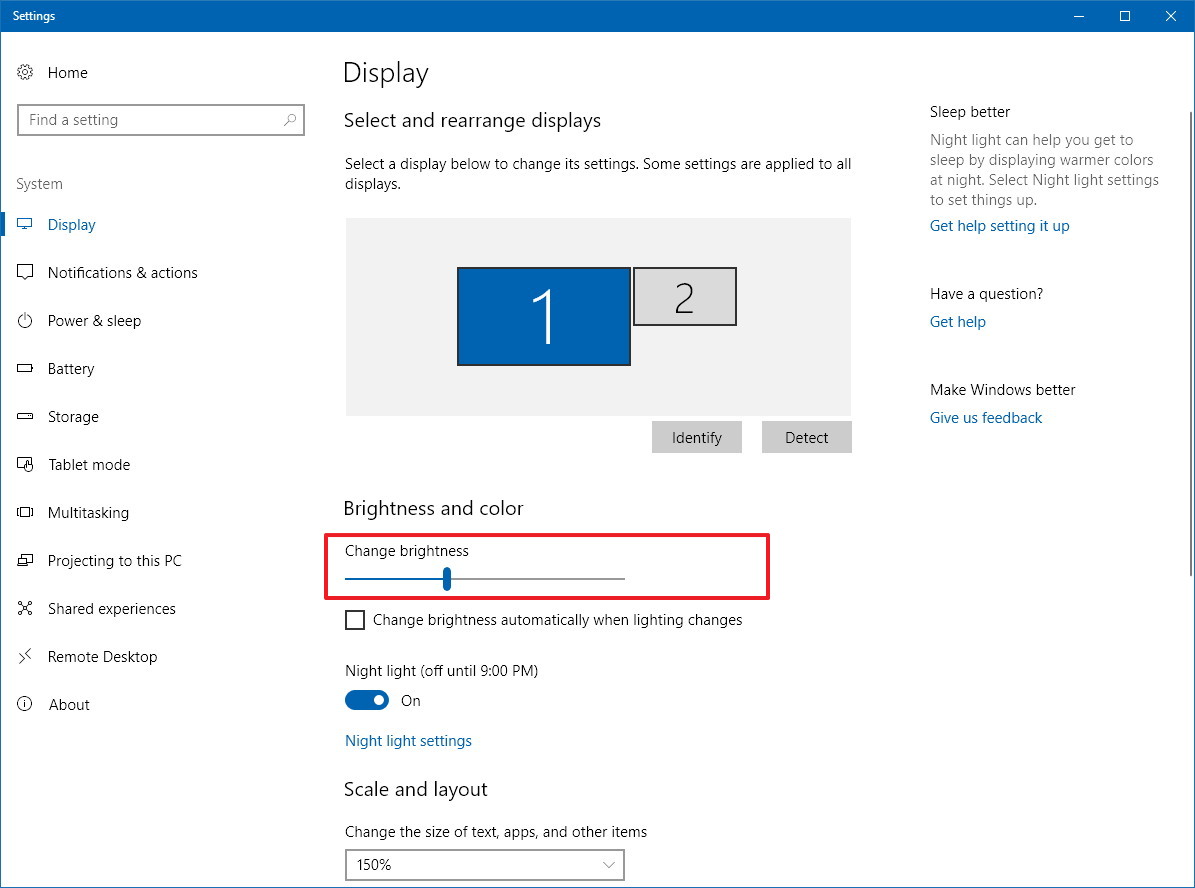Click the Home gear icon

[25, 72]
